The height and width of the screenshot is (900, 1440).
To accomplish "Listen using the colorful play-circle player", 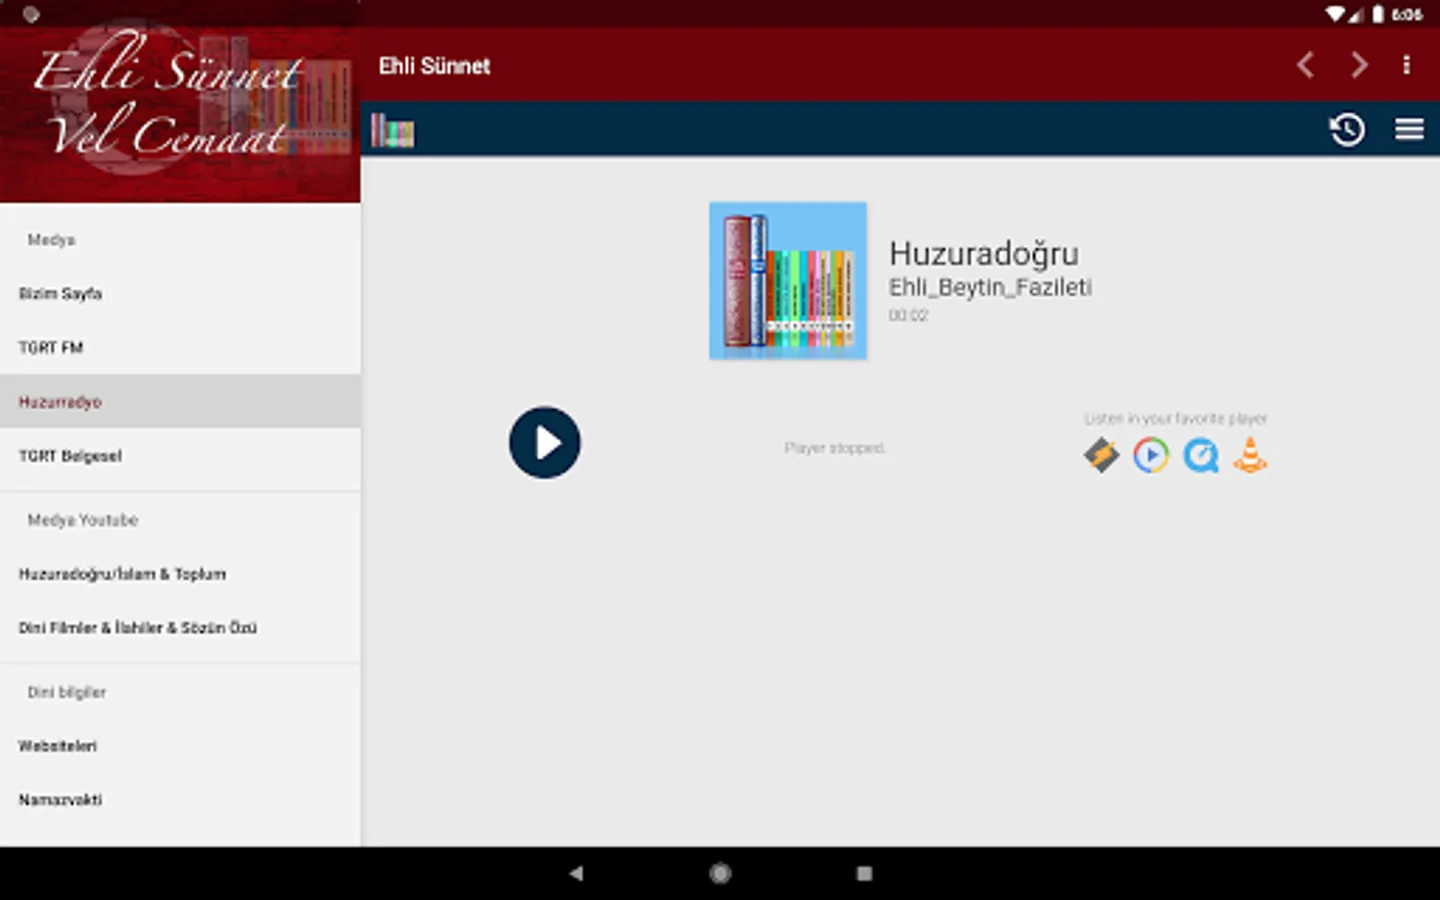I will (1151, 455).
